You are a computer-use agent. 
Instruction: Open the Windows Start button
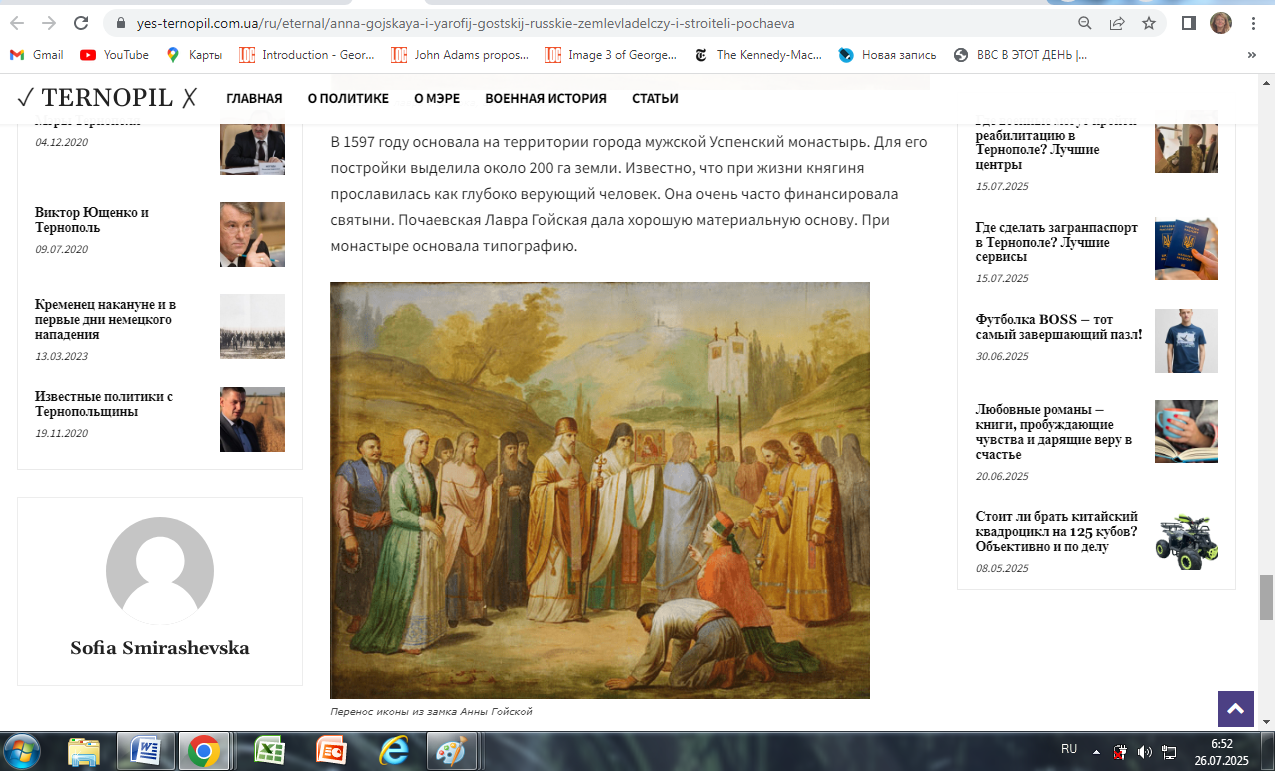pyautogui.click(x=22, y=752)
